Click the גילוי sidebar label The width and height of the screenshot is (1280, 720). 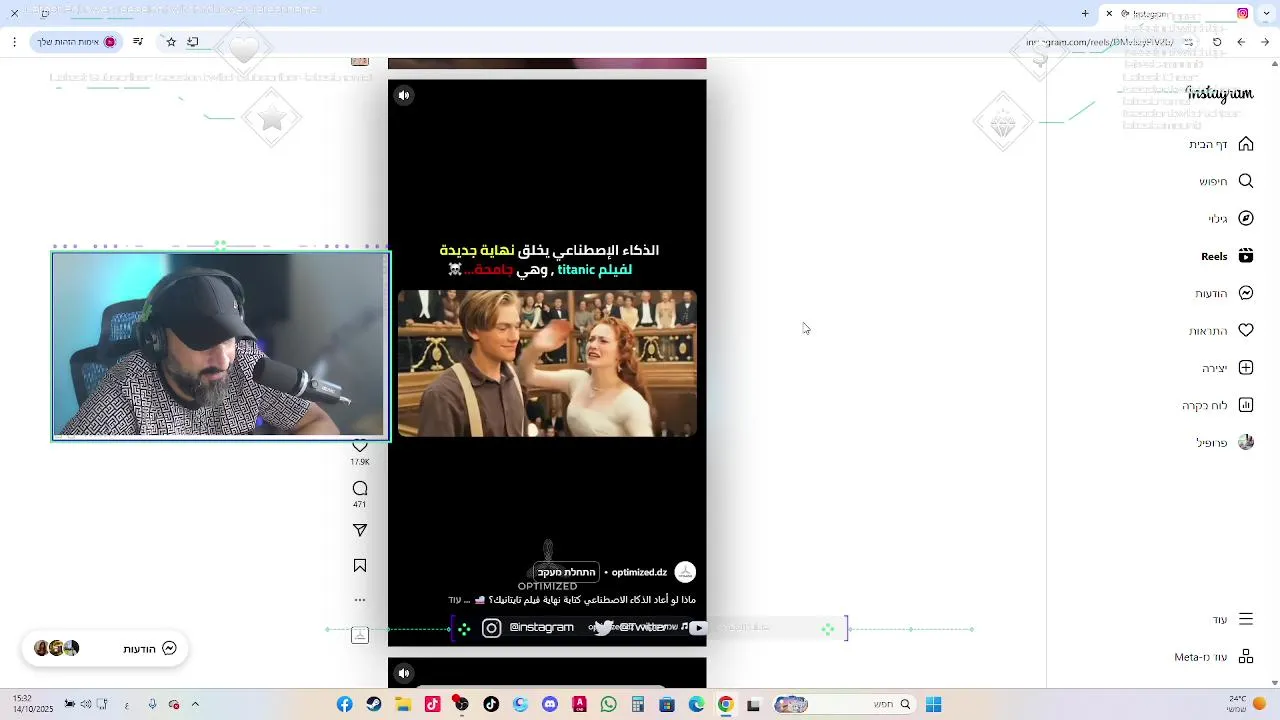1218,218
